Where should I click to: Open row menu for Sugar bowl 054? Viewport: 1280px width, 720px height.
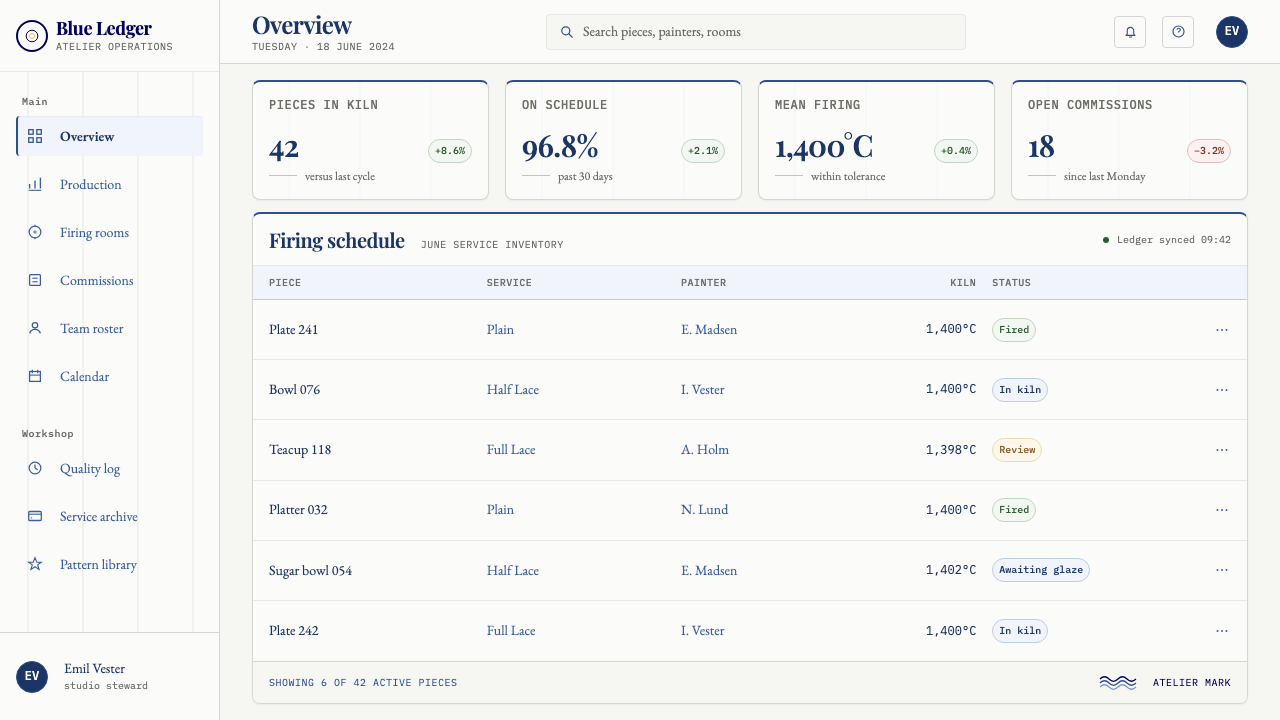(x=1222, y=570)
